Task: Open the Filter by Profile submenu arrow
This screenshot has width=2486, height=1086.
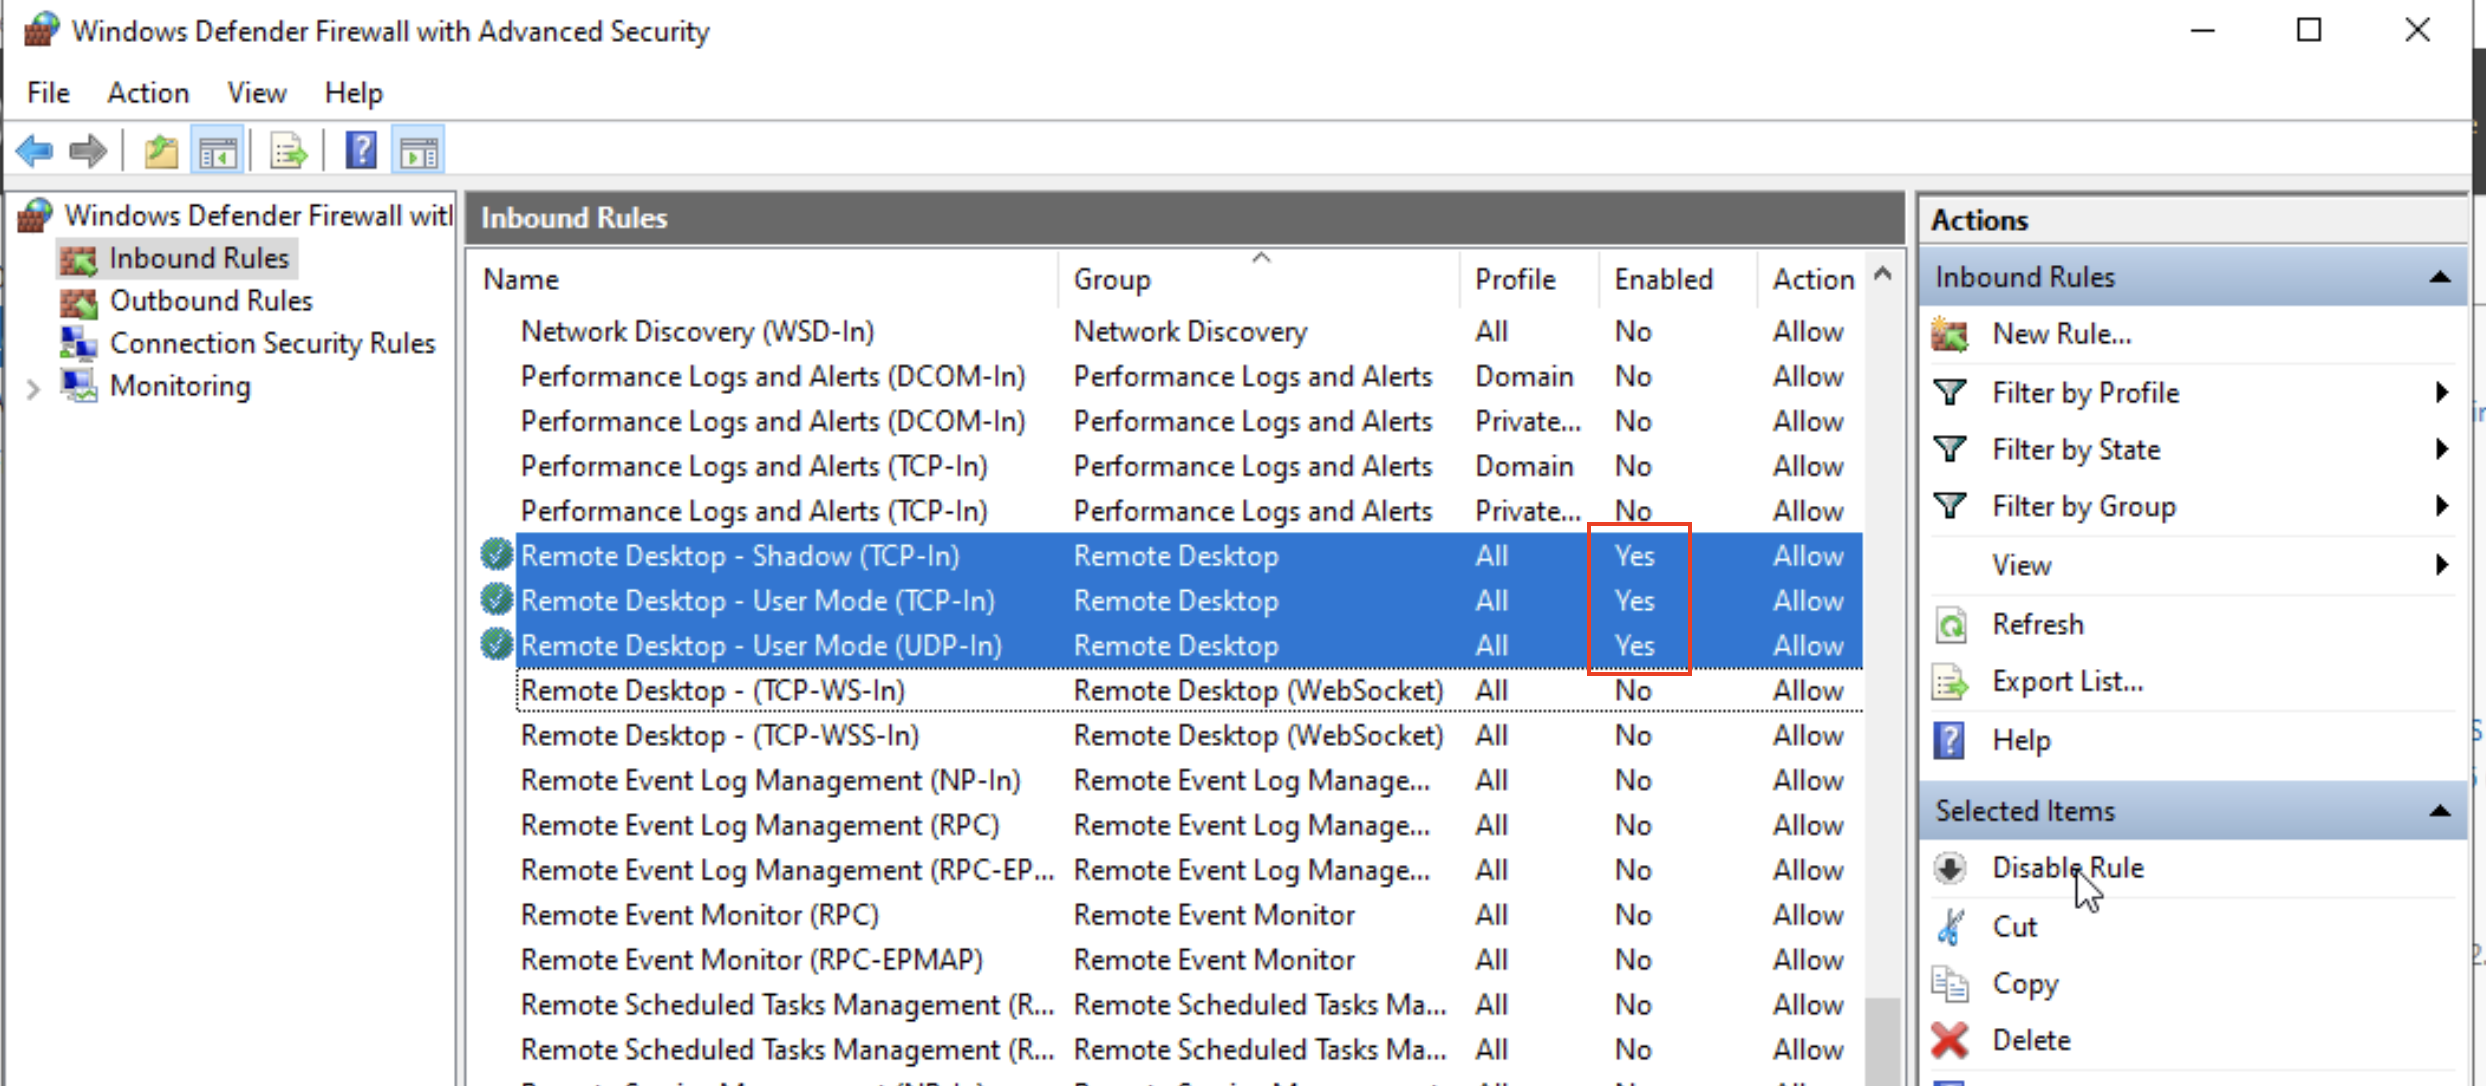Action: (x=2441, y=392)
